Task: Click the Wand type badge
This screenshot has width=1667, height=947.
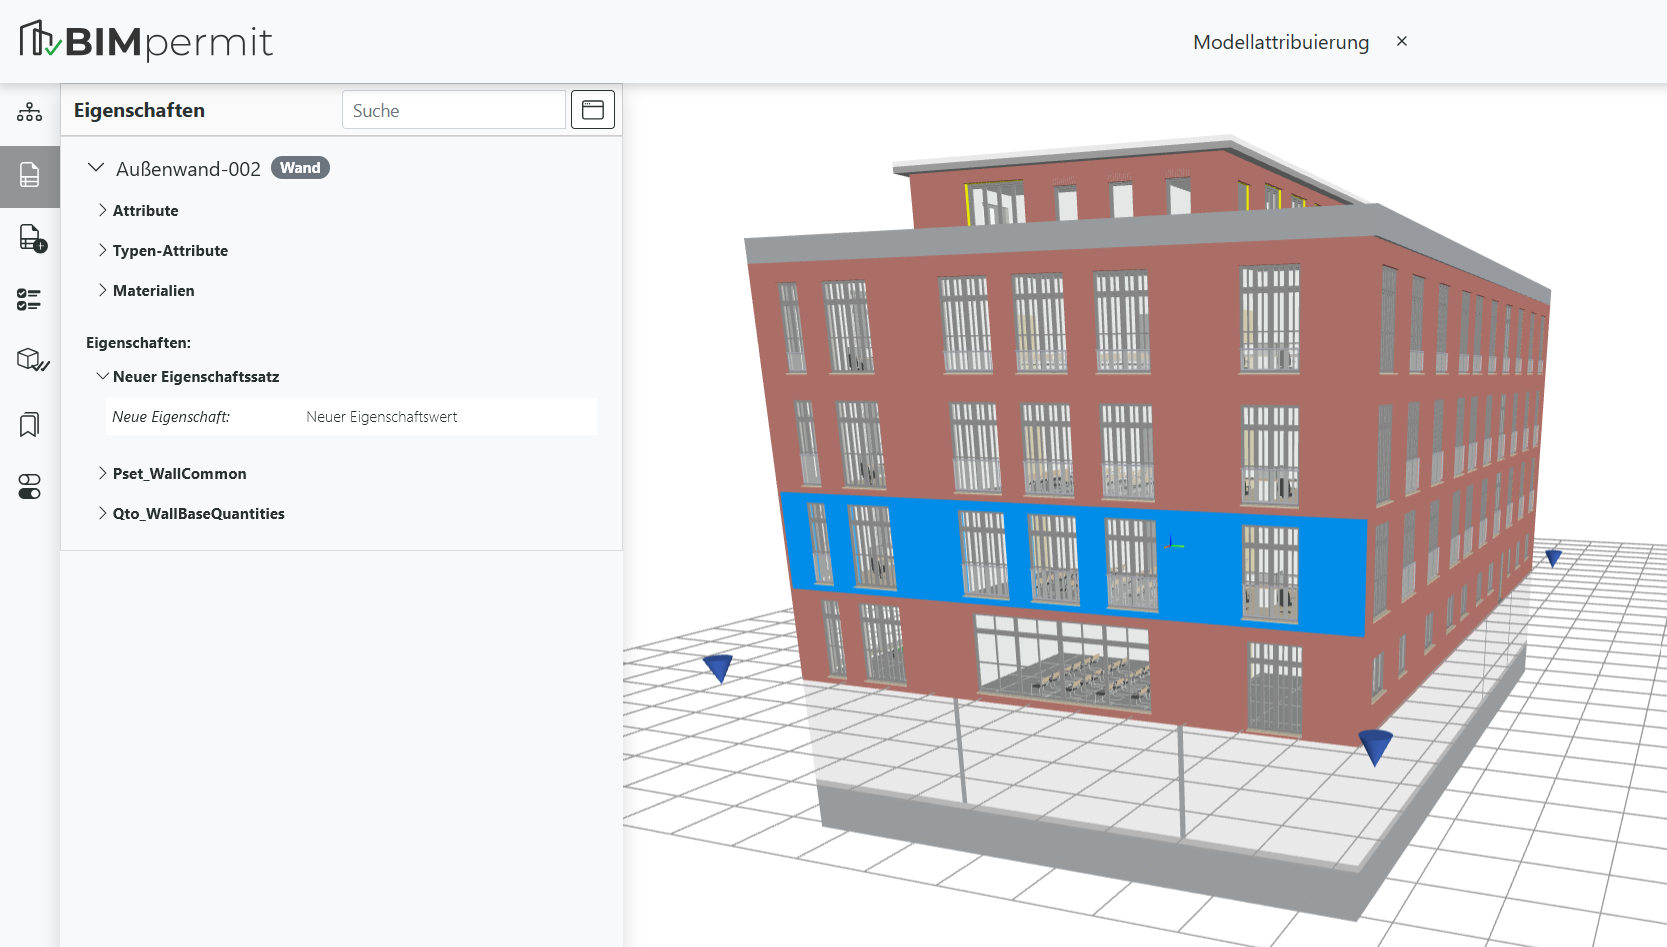Action: coord(300,168)
